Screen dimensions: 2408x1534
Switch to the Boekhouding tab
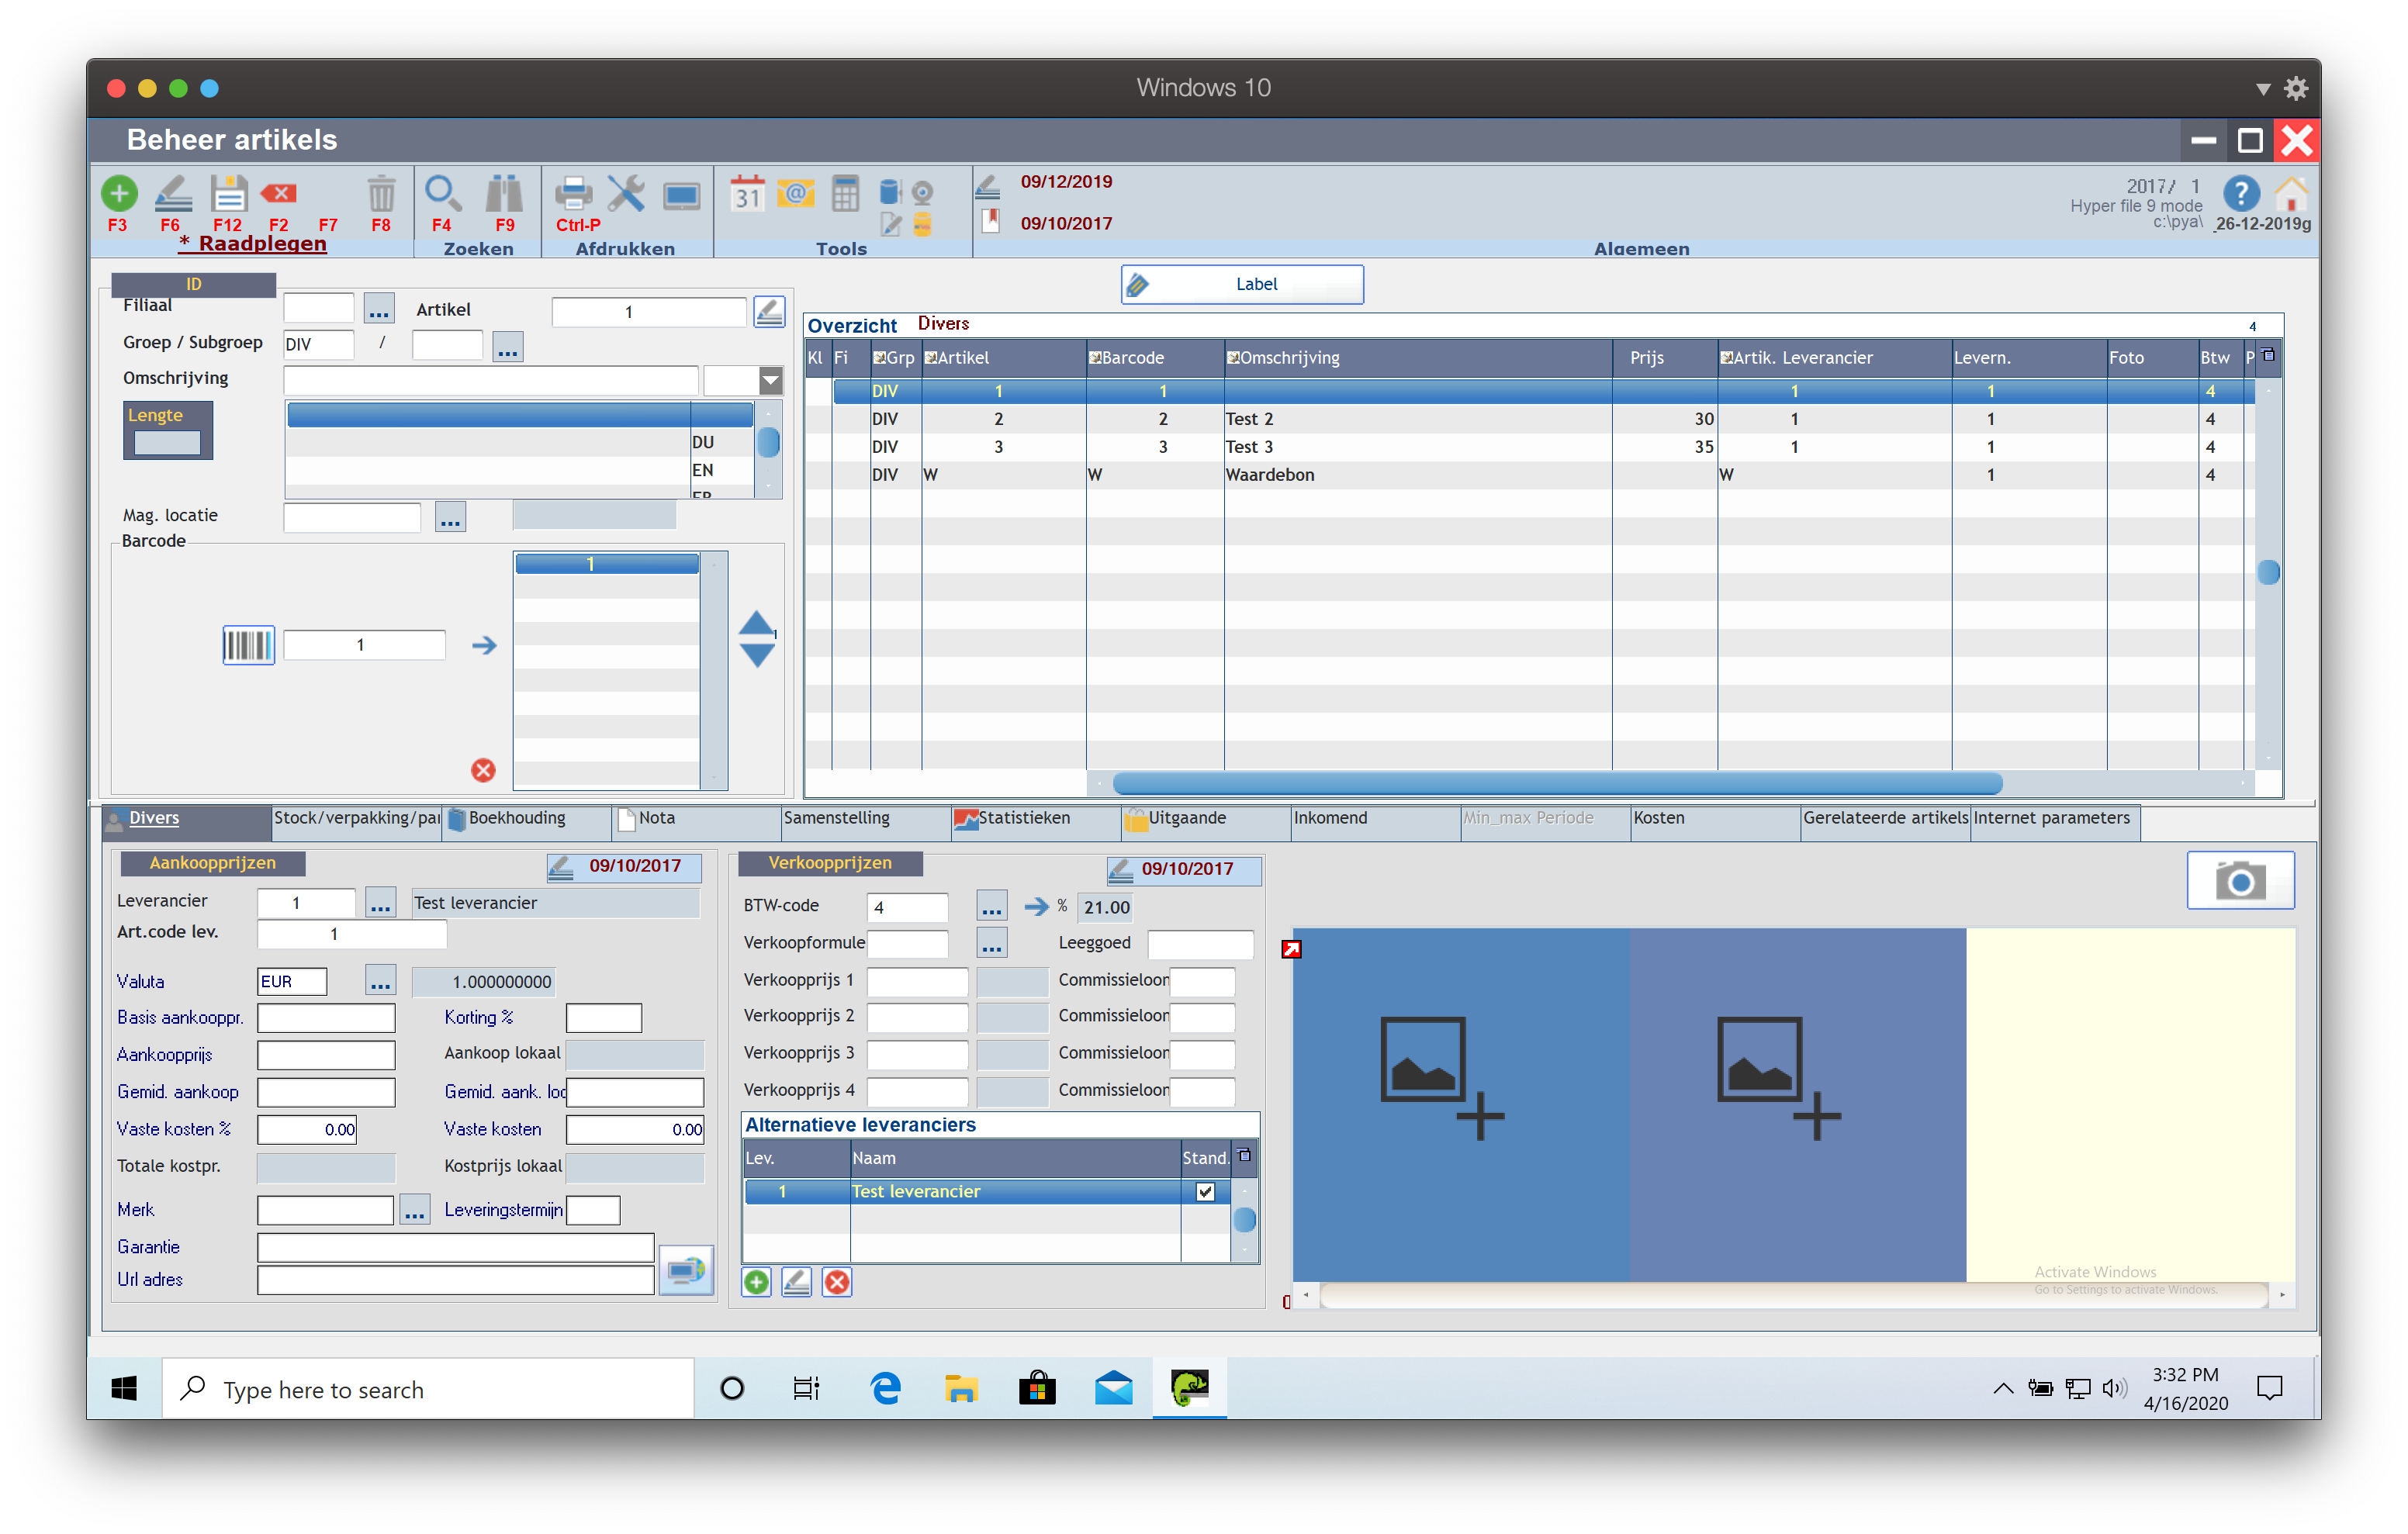click(x=516, y=818)
